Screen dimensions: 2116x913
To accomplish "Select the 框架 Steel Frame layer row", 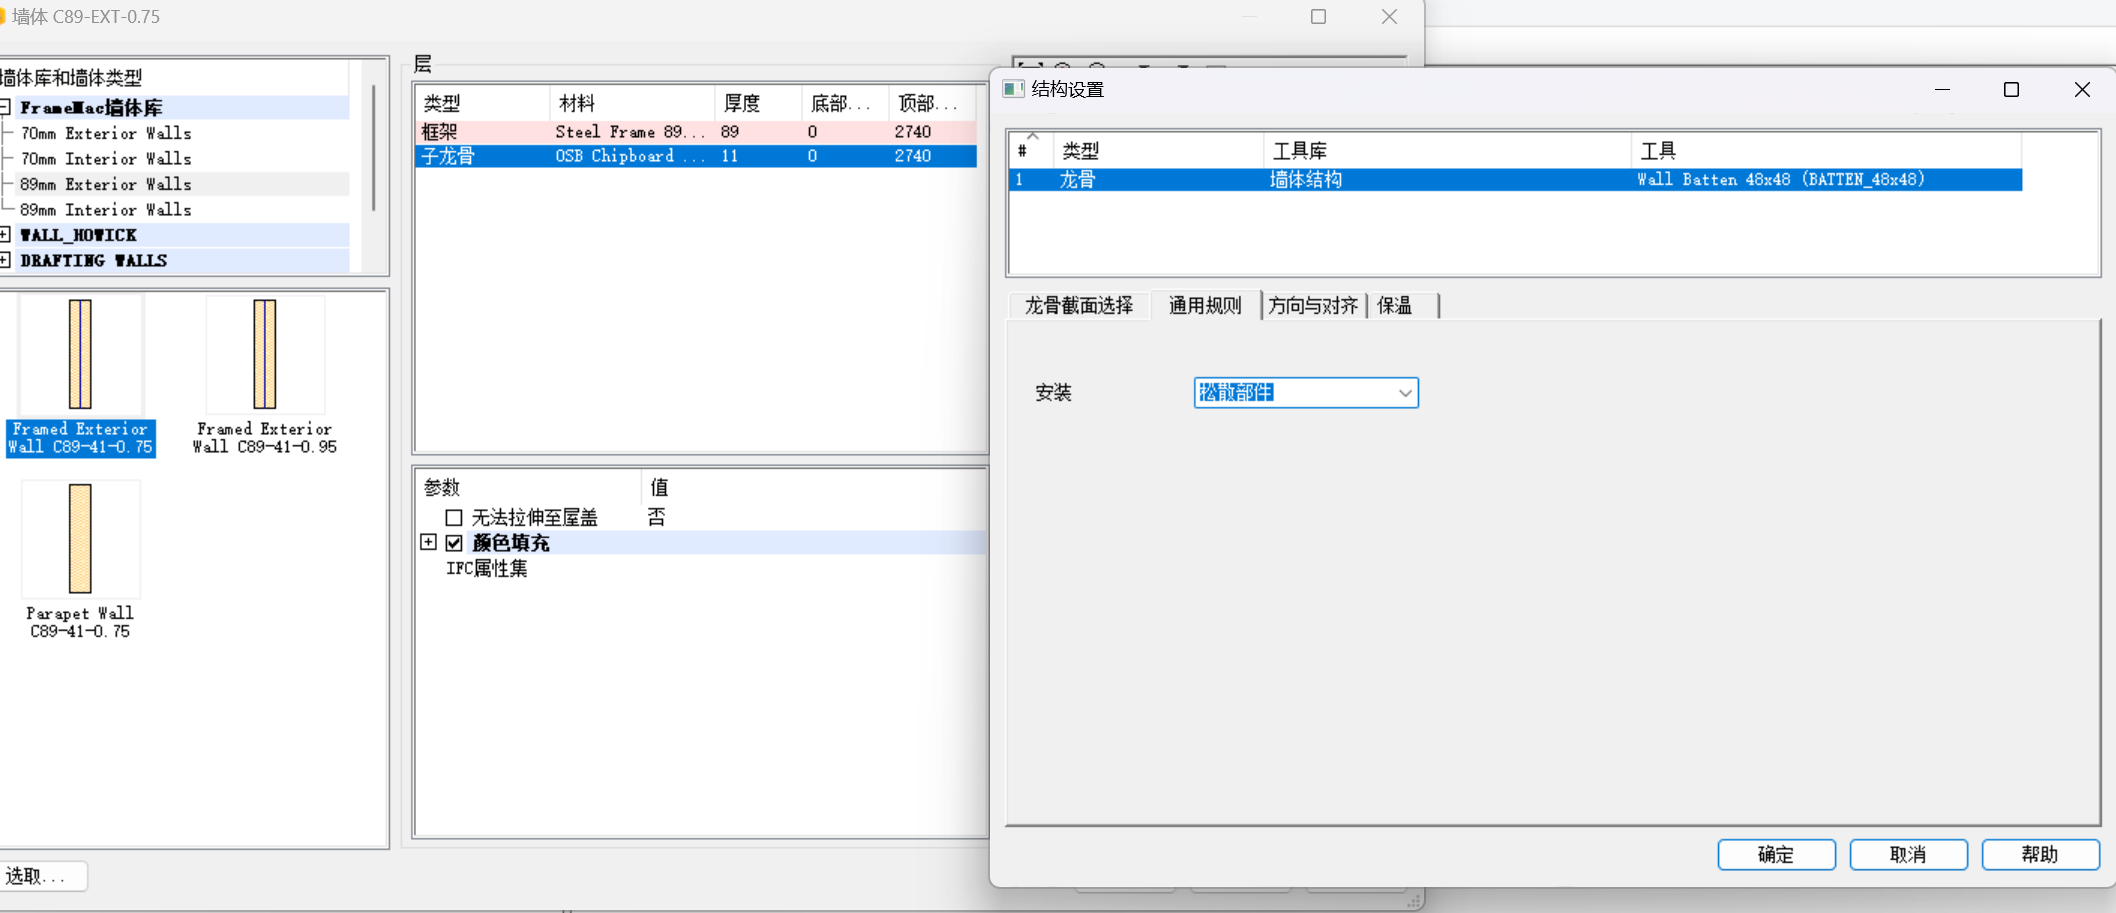I will (696, 131).
